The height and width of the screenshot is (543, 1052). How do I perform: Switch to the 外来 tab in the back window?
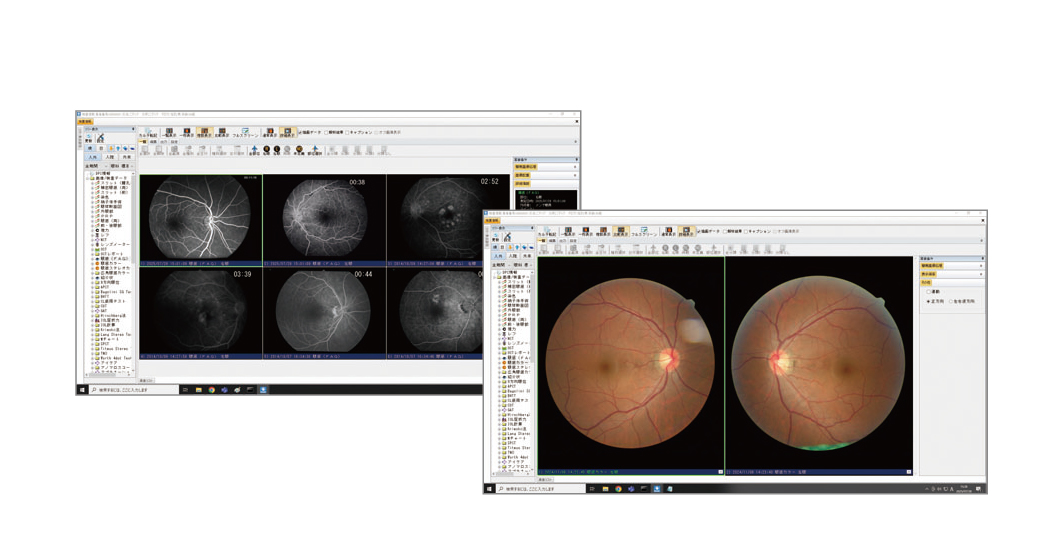point(126,157)
